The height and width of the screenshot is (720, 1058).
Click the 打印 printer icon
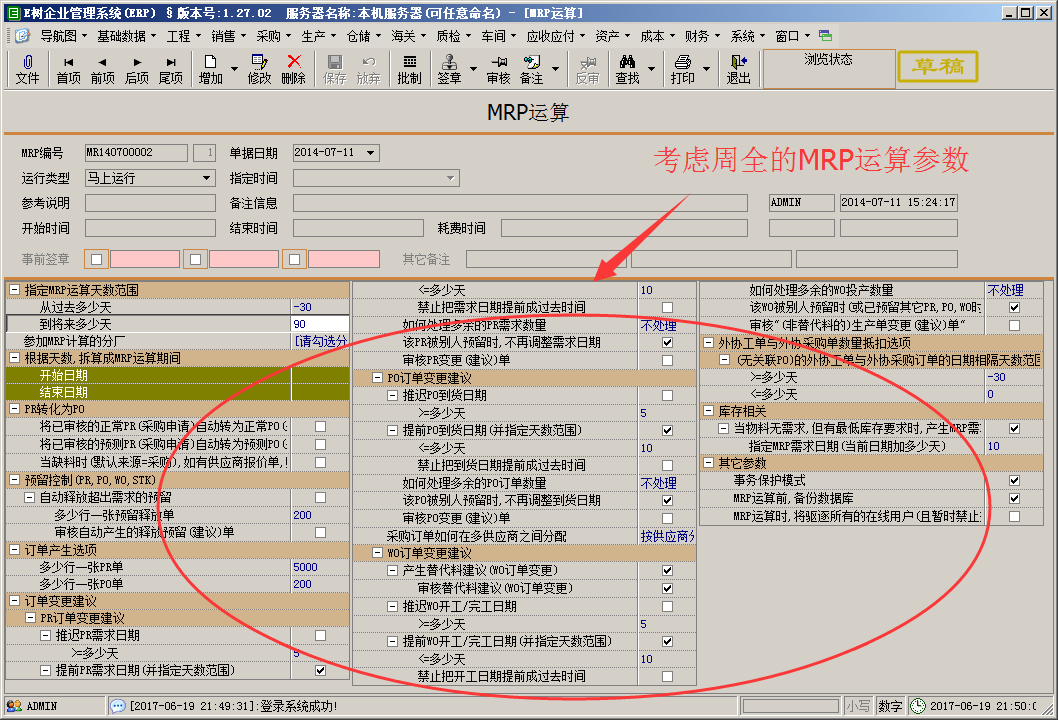683,62
